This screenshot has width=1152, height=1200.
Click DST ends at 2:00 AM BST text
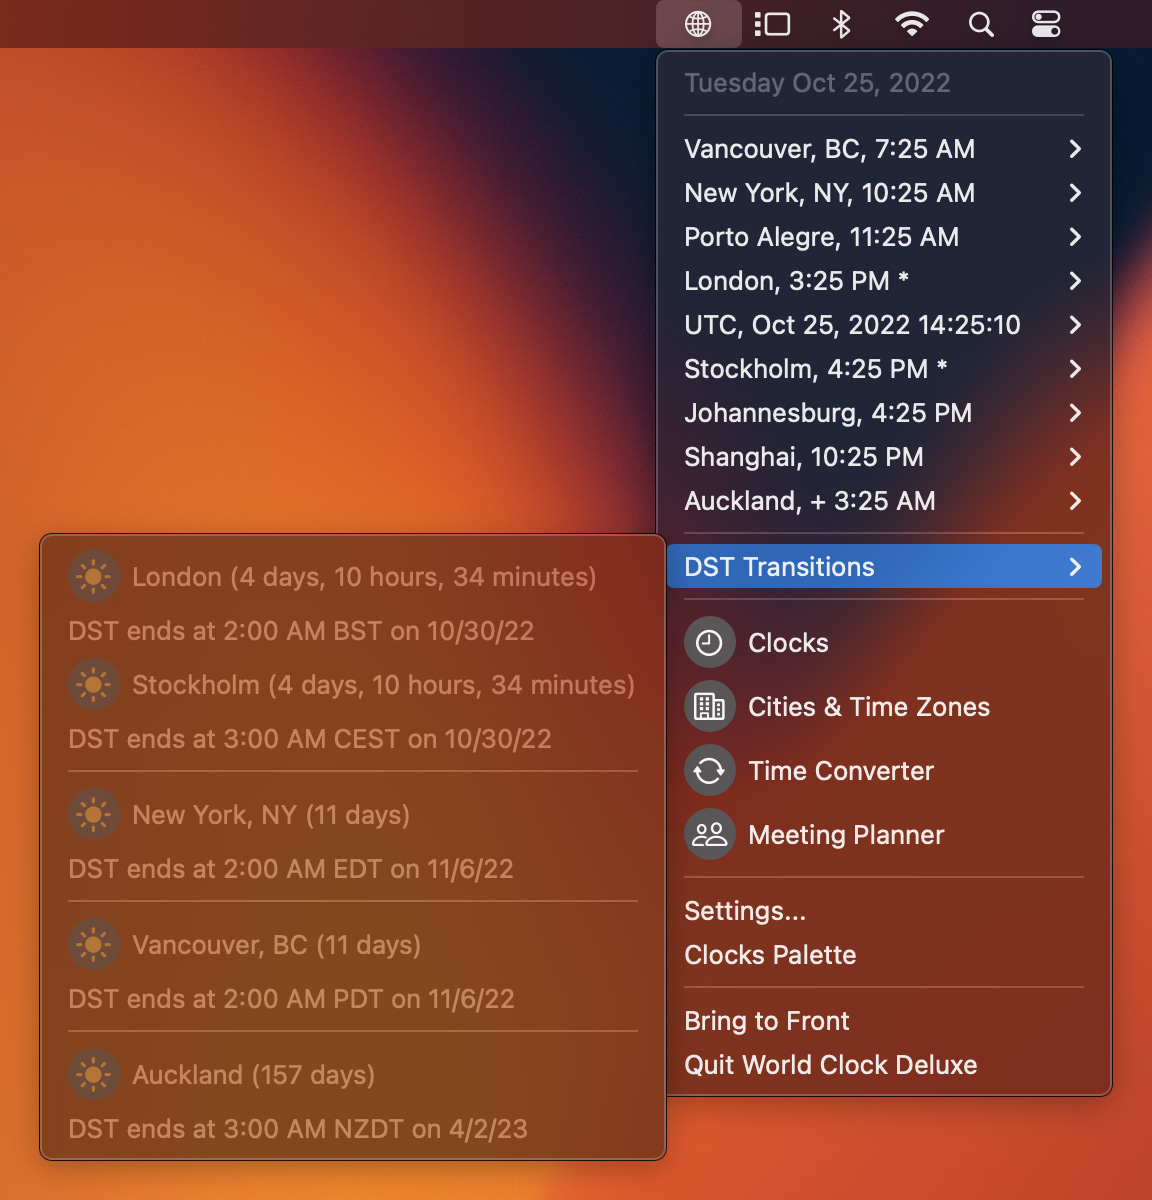[x=301, y=631]
